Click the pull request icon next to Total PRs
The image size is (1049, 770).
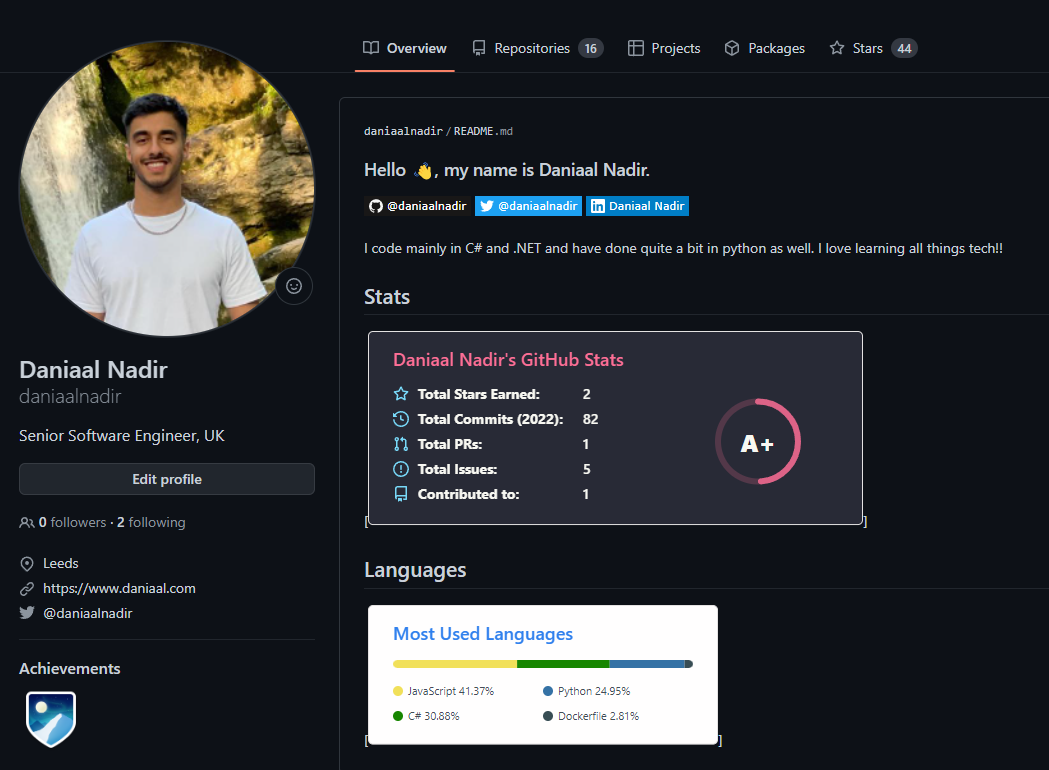(403, 444)
